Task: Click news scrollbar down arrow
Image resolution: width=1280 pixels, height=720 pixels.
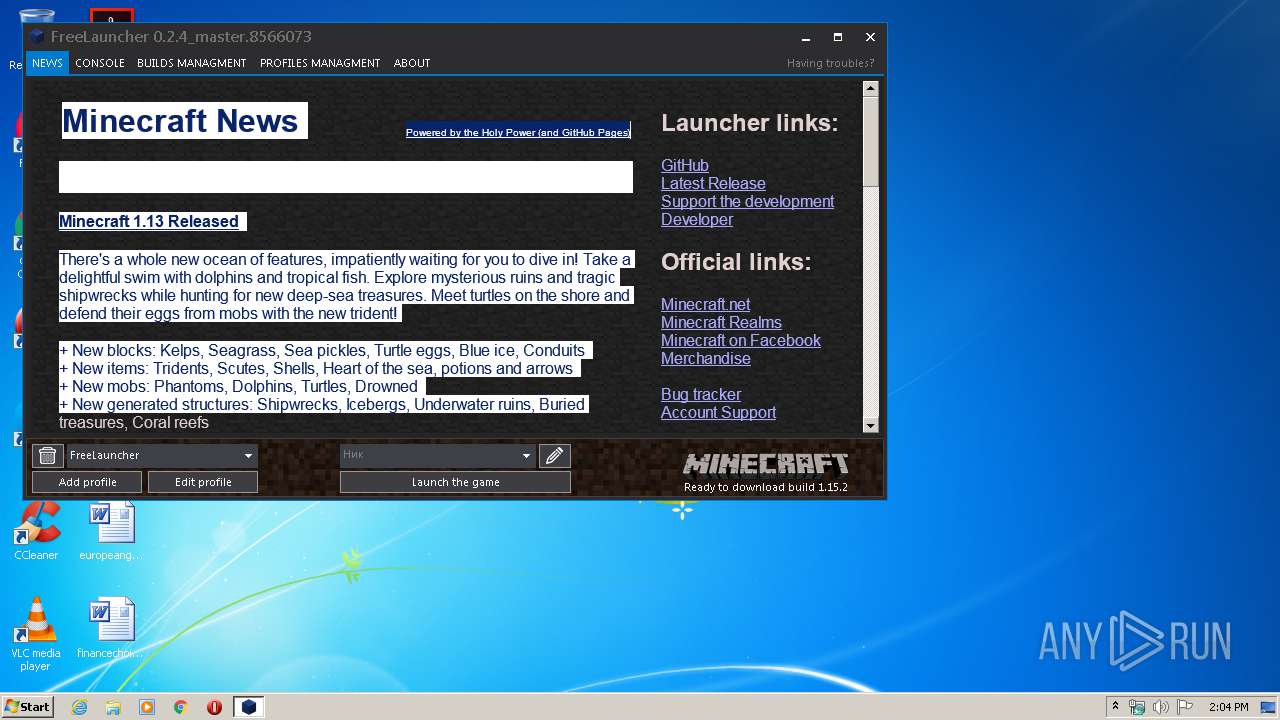Action: (870, 426)
